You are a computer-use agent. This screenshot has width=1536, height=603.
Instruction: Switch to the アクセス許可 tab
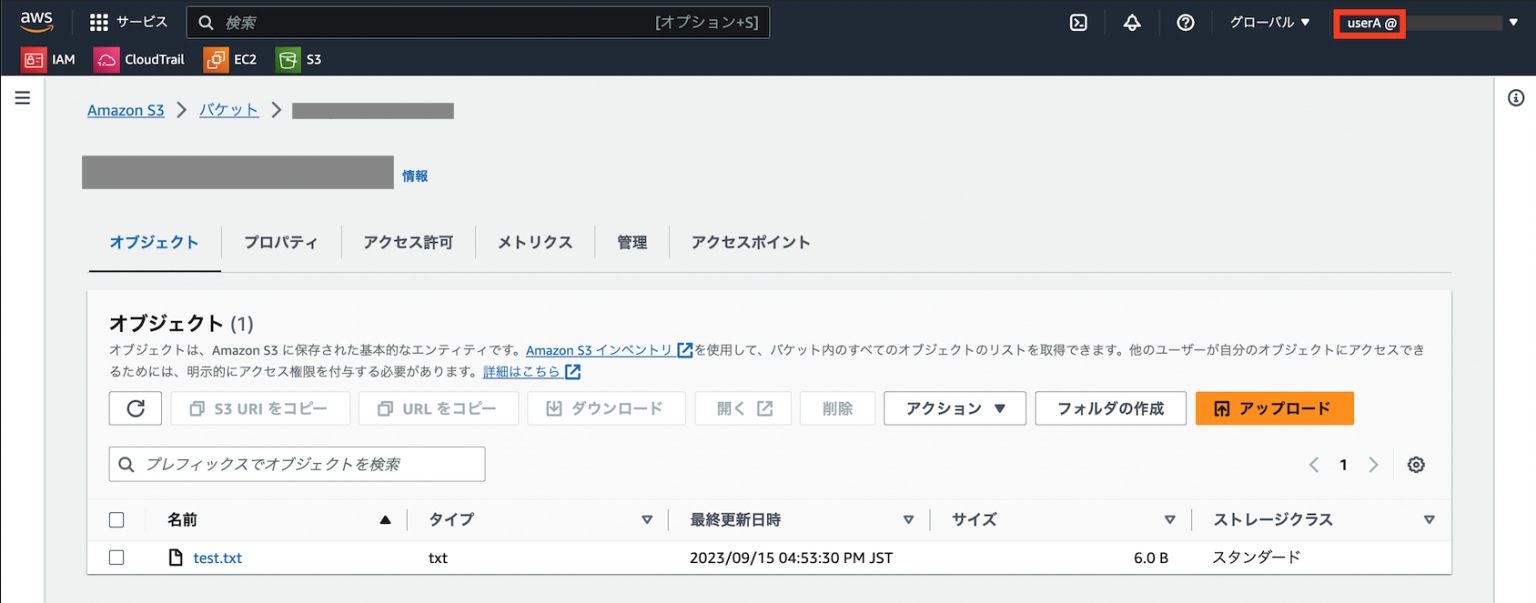tap(408, 242)
